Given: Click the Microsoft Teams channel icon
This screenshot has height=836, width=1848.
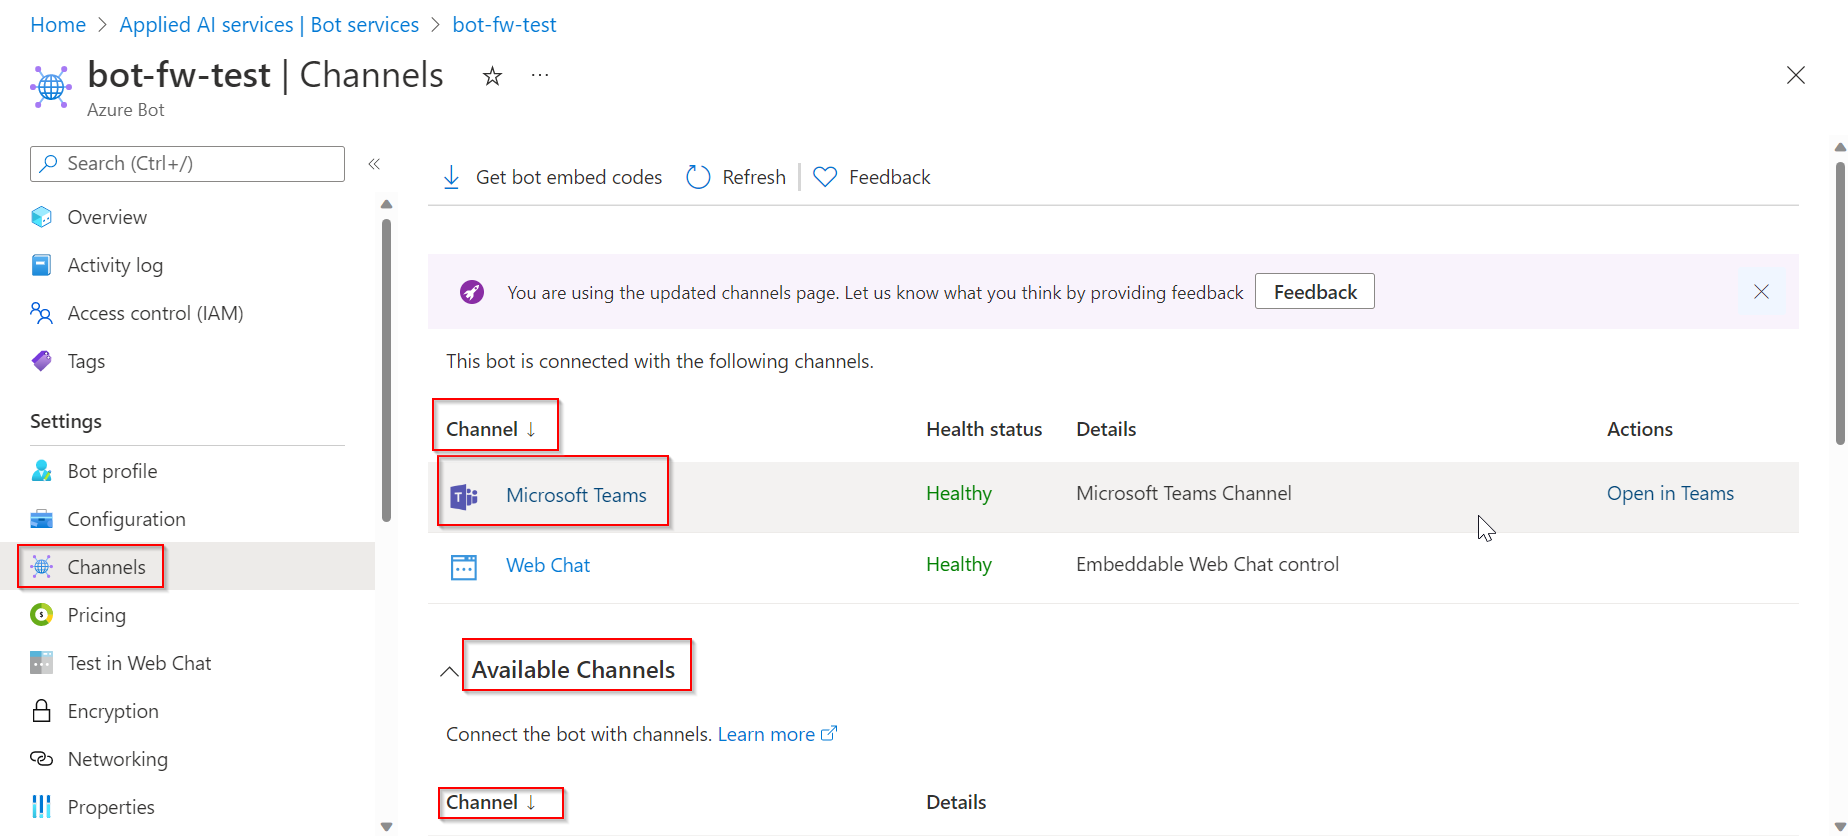Looking at the screenshot, I should (x=464, y=495).
